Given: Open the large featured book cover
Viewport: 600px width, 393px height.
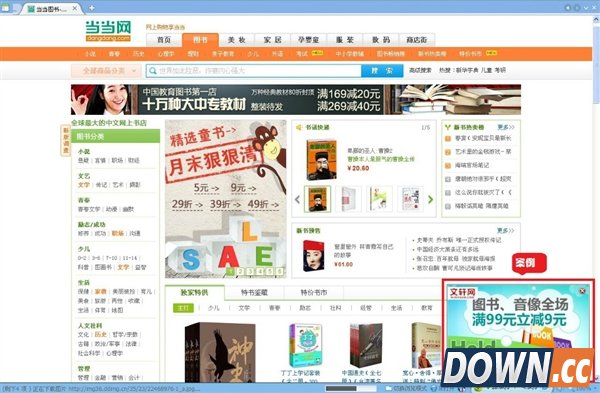Looking at the screenshot, I should click(x=321, y=160).
